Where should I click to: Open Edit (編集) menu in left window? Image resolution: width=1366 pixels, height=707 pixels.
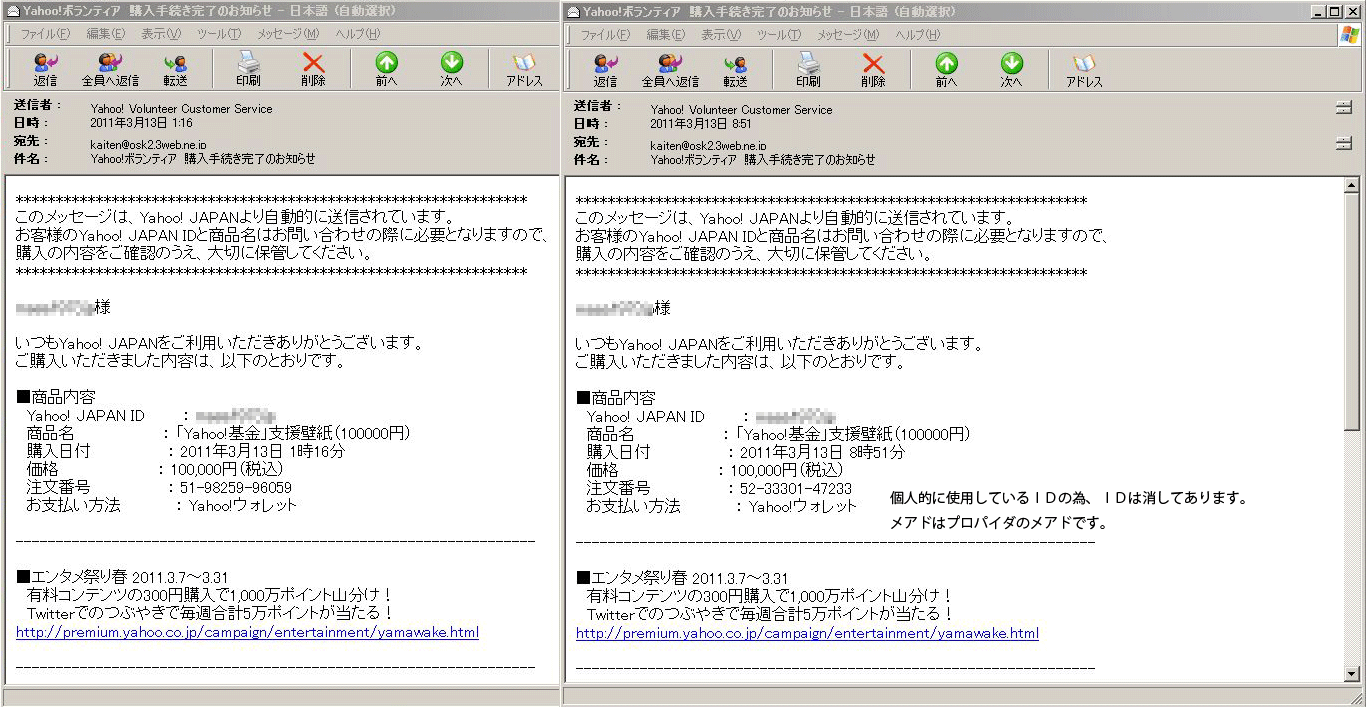pos(105,34)
